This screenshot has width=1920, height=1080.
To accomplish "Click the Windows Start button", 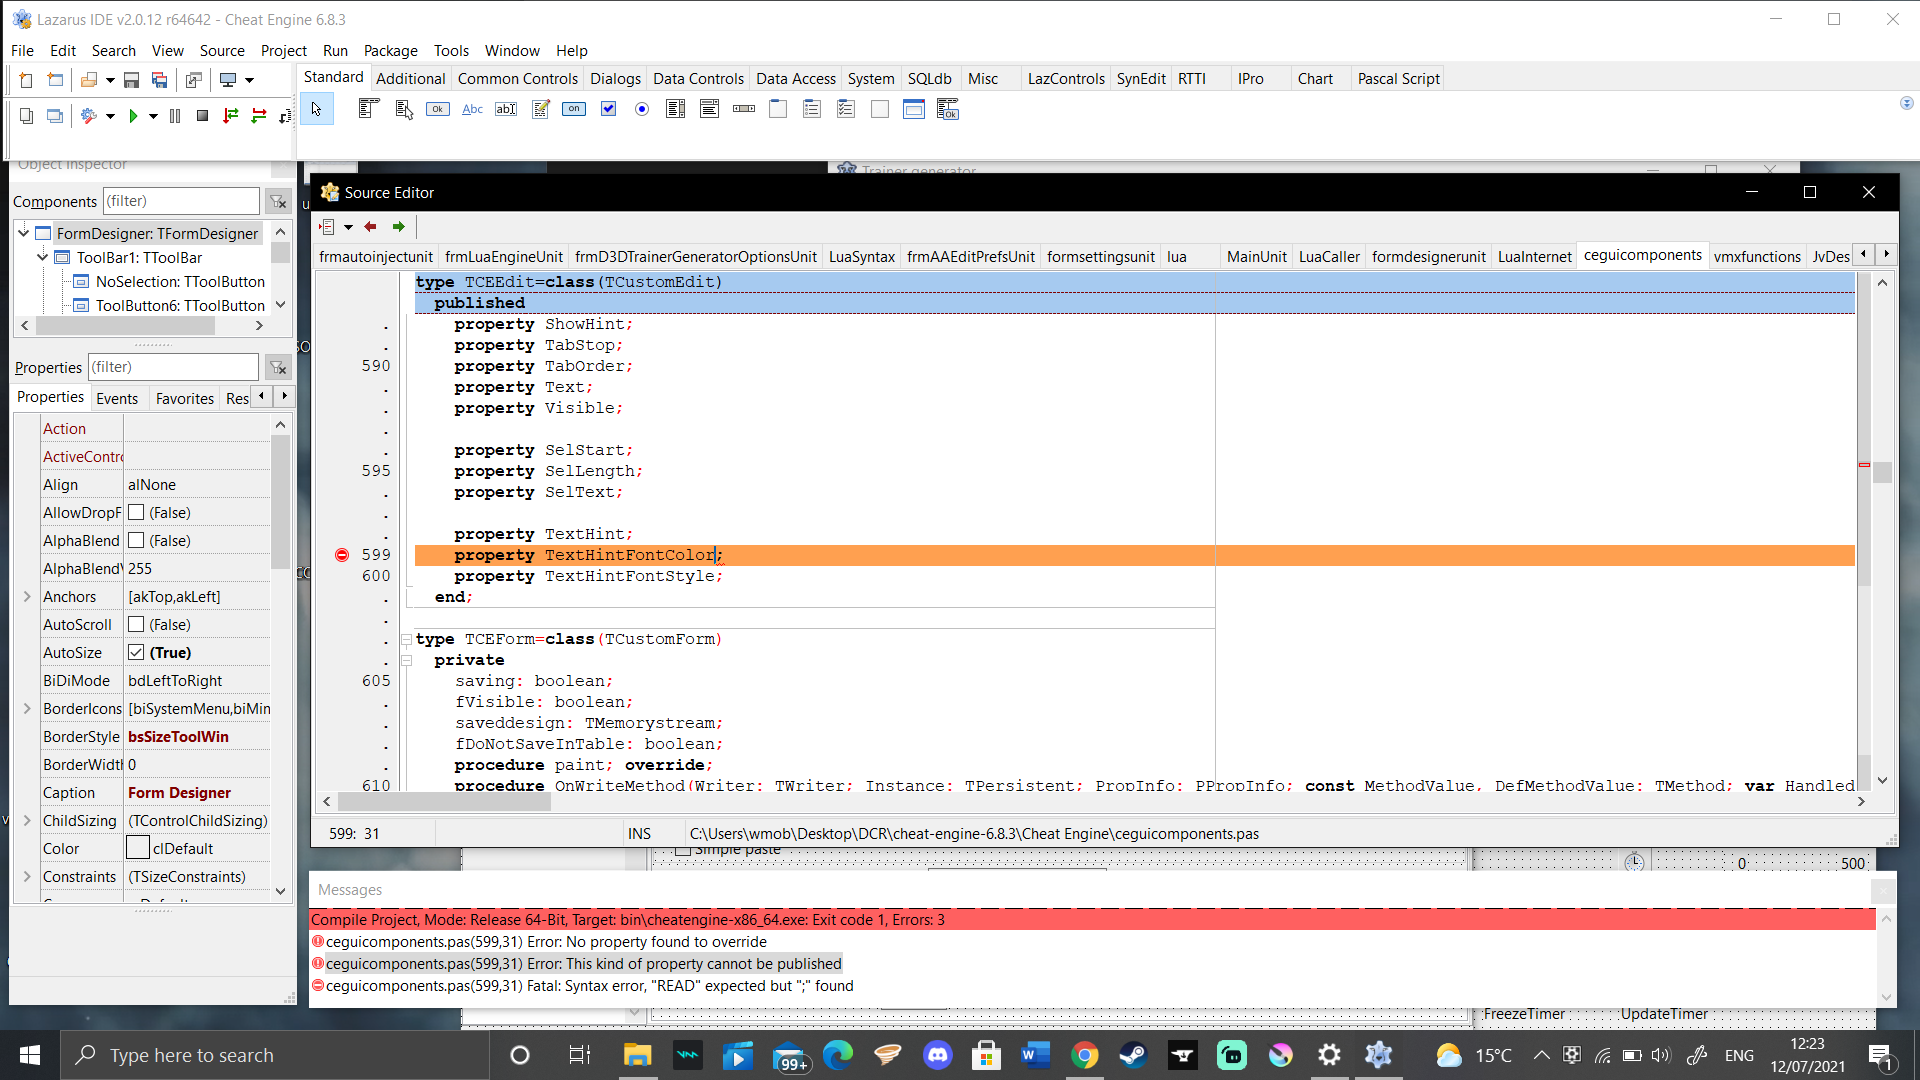I will point(29,1055).
